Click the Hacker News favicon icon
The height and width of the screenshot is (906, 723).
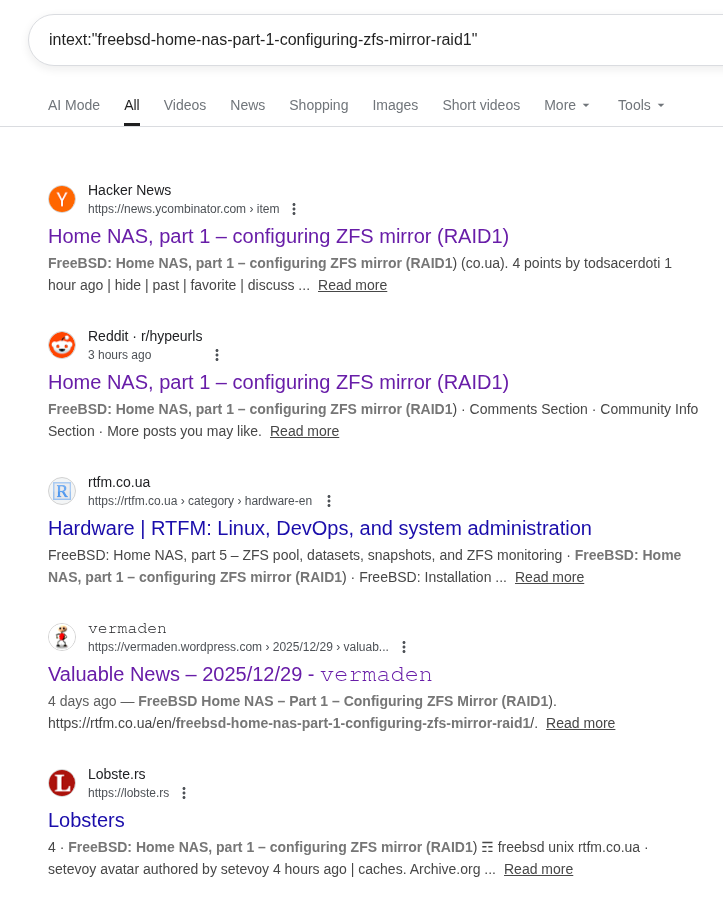(x=62, y=199)
